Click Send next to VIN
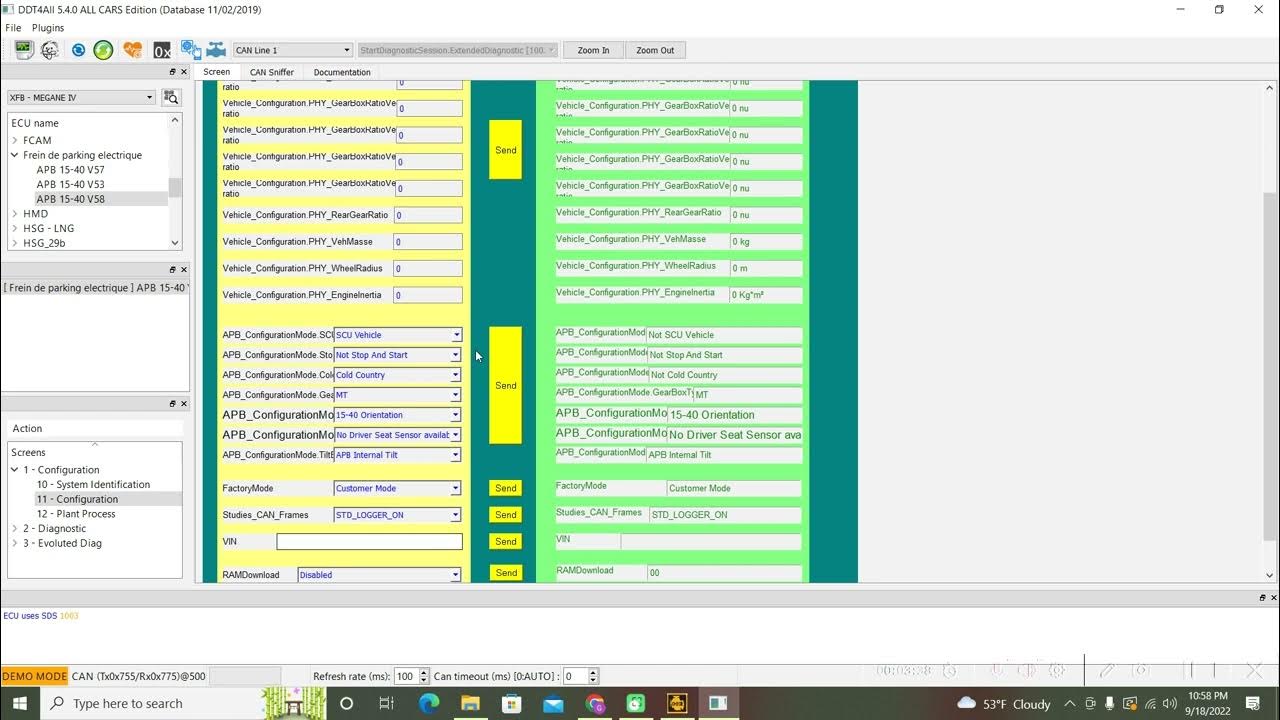 click(505, 541)
